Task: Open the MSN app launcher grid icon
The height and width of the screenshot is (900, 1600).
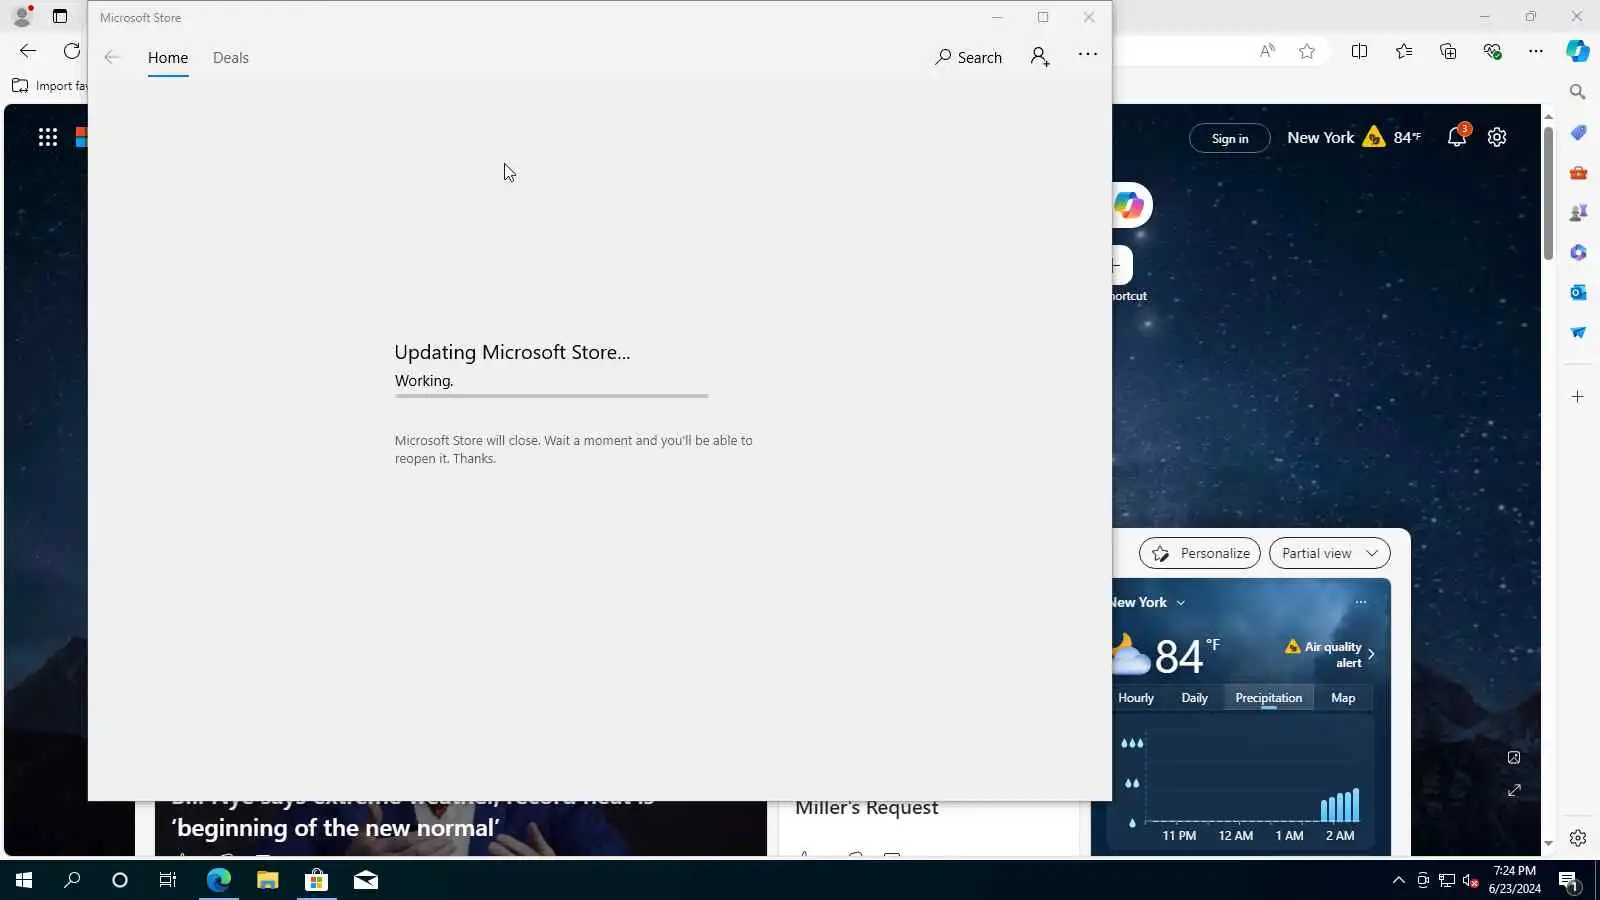Action: [x=48, y=137]
